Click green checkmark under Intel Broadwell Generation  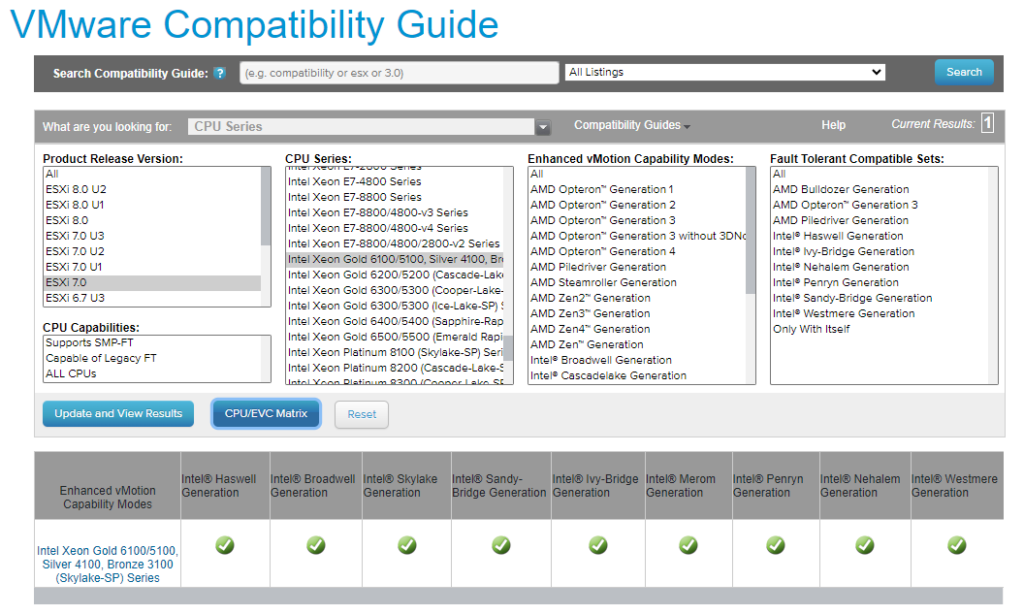[x=316, y=545]
